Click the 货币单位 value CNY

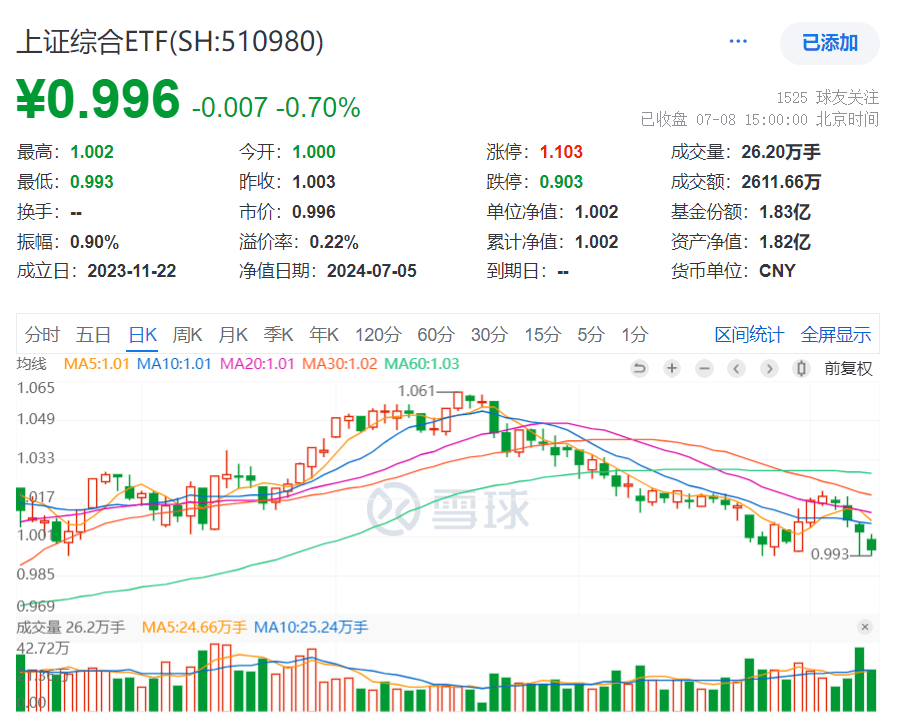click(777, 271)
